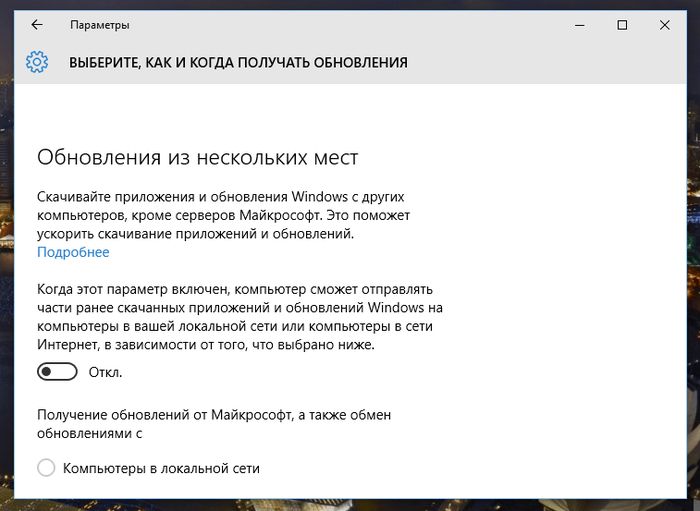Maximize the Параметры window
700x511 pixels.
point(622,25)
